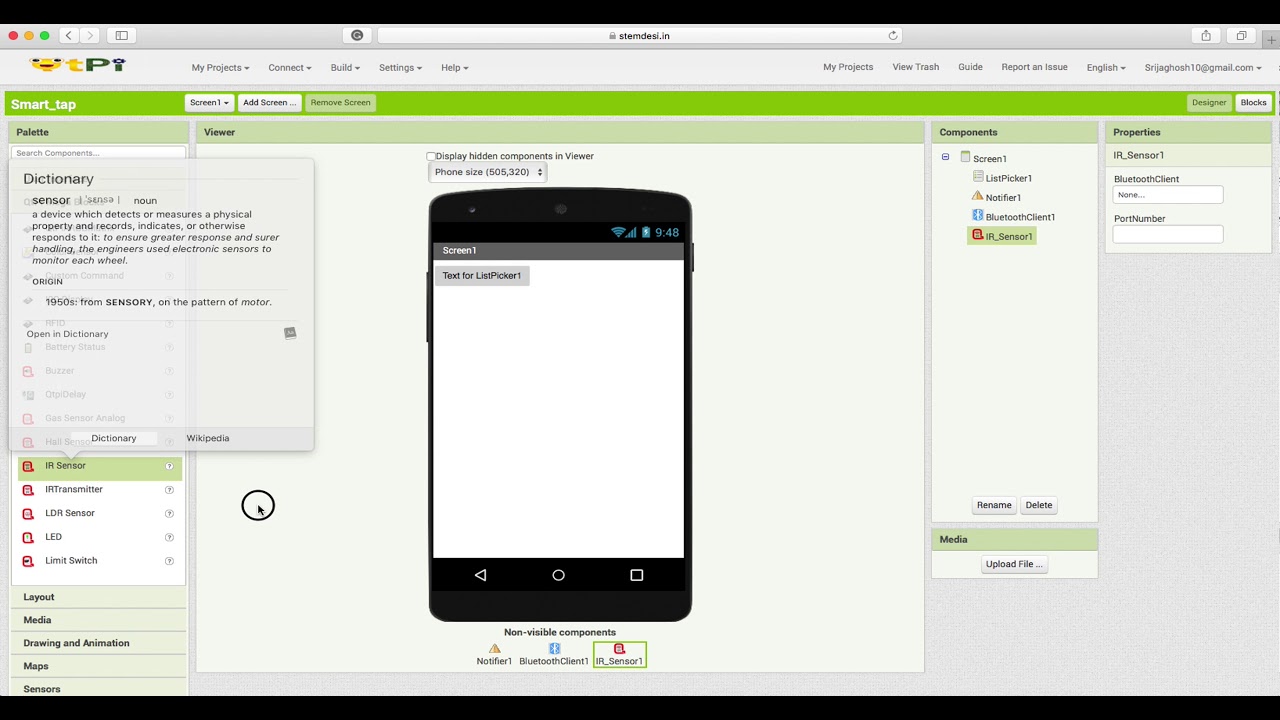Screen dimensions: 1280x720
Task: Open the Guide link
Action: click(970, 67)
